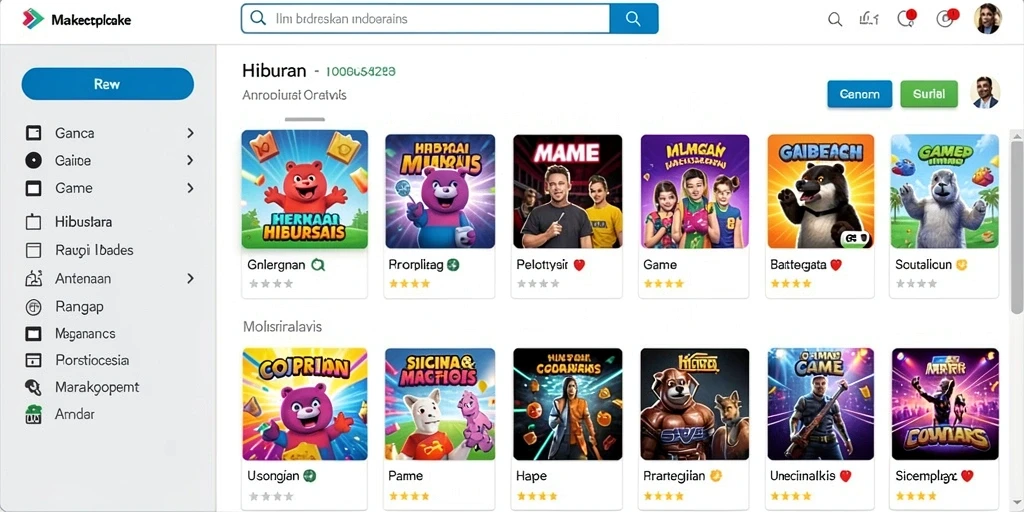The image size is (1024, 512).
Task: Click the green icon beside Usongjan
Action: point(310,475)
